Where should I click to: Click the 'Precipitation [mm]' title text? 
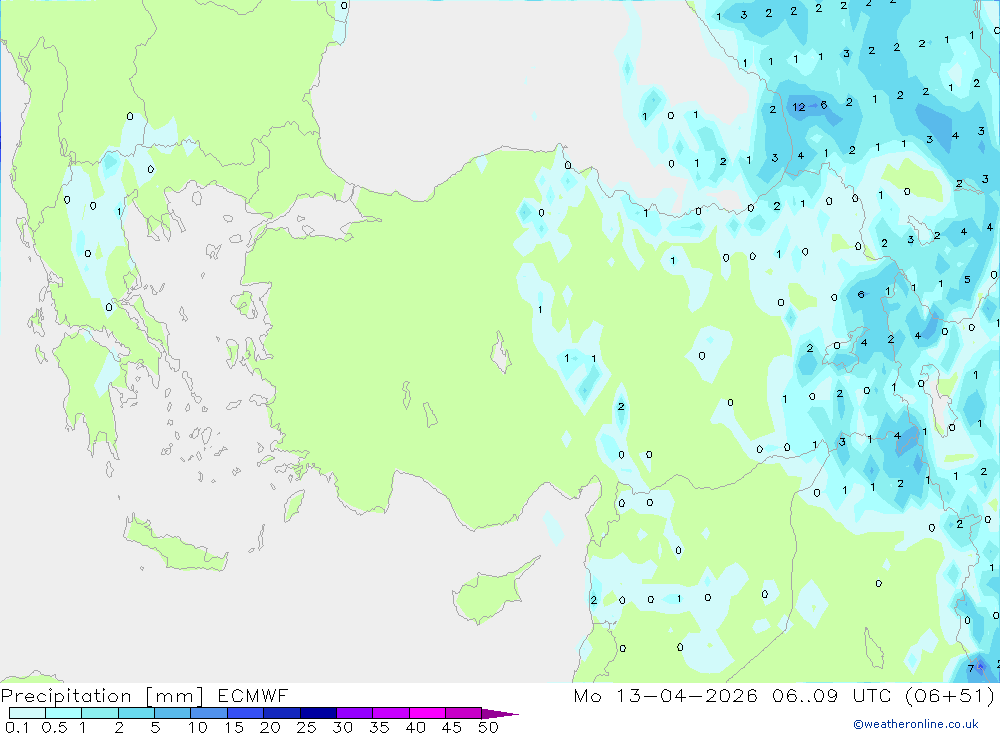point(102,695)
